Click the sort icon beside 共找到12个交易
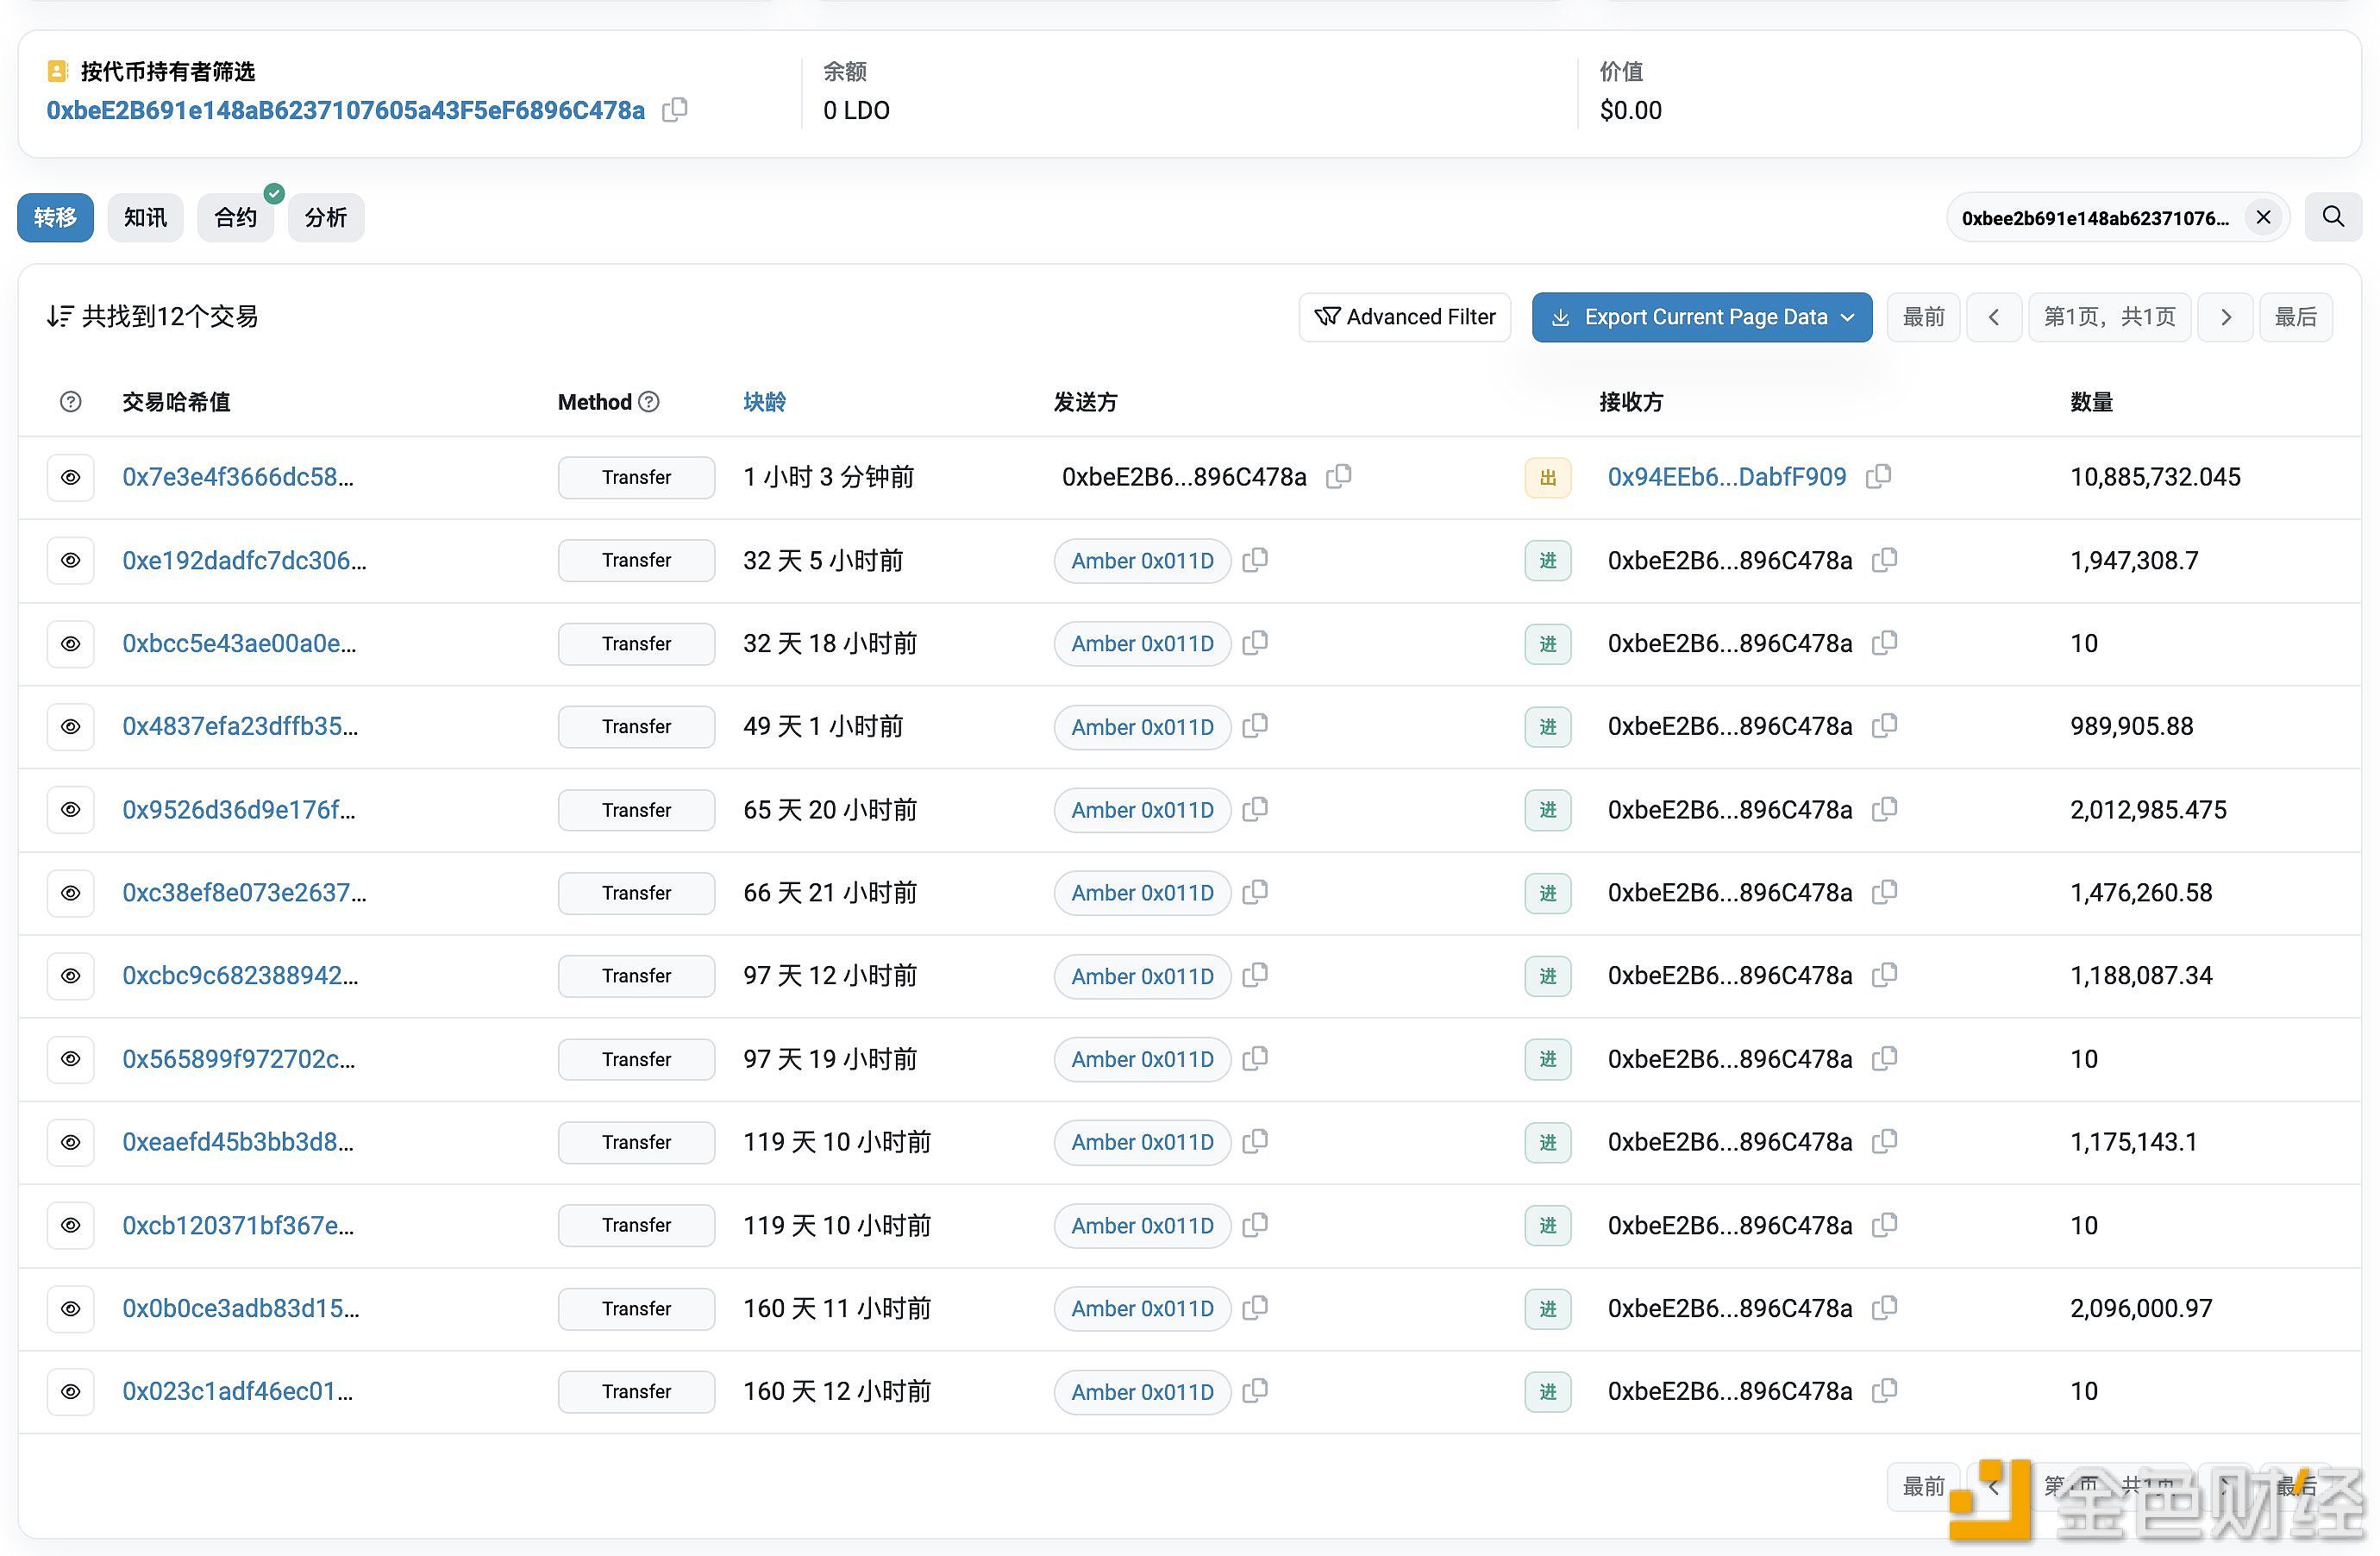 click(x=60, y=316)
